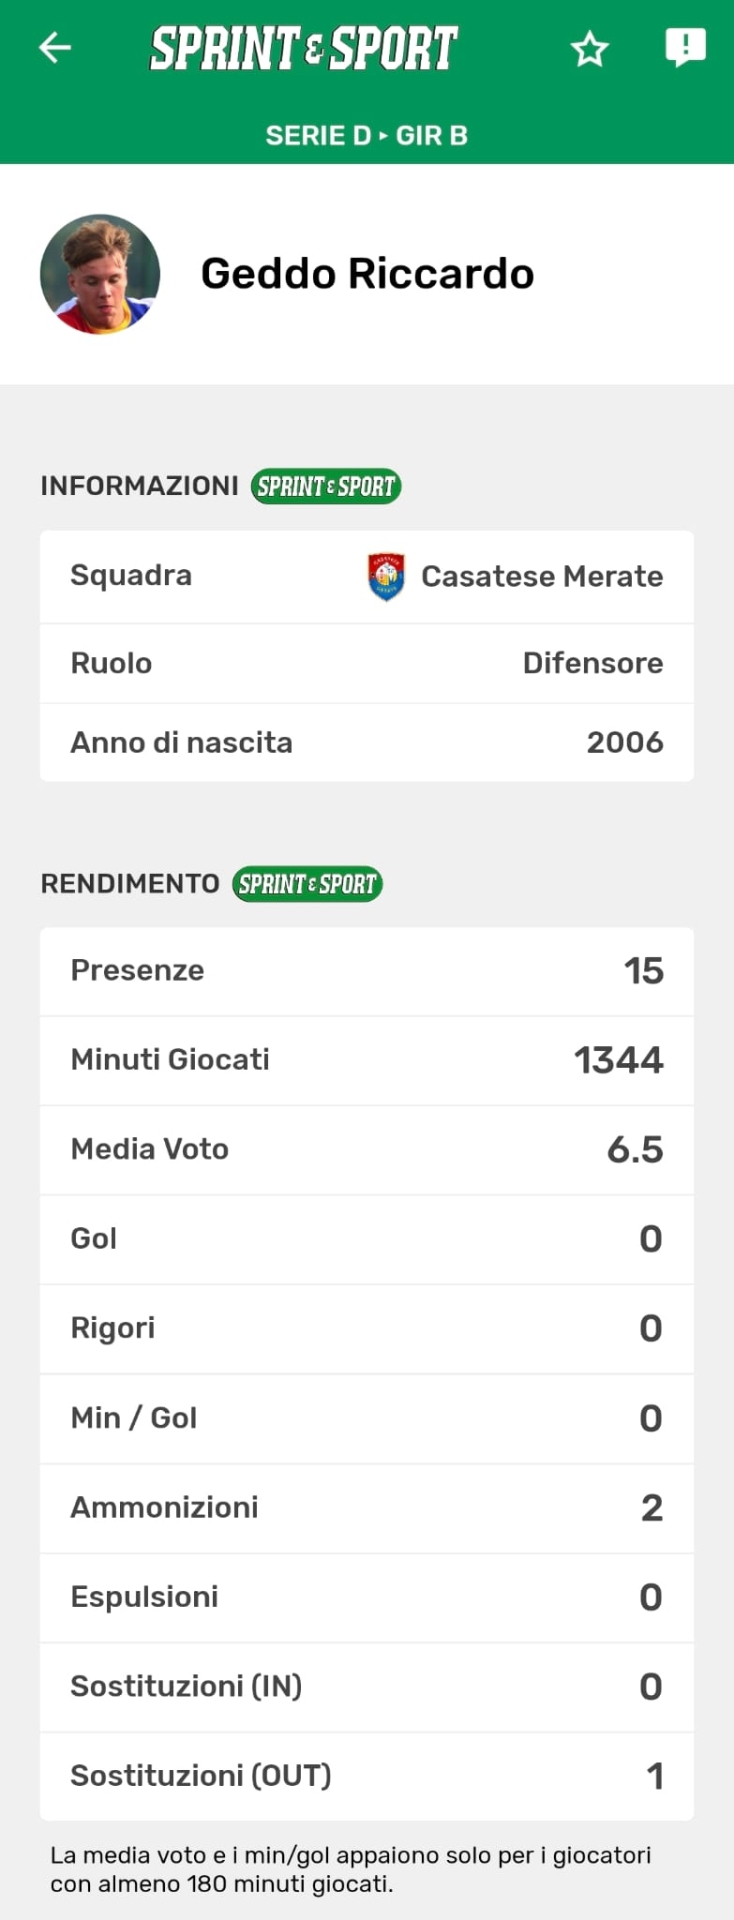
Task: Select the Ruolo Difensore row
Action: pos(366,663)
